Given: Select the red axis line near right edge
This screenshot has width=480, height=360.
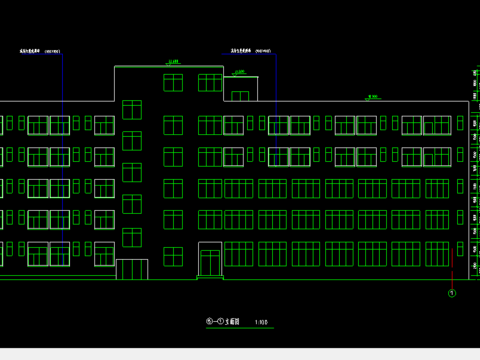Looking at the screenshot, I should tap(452, 269).
